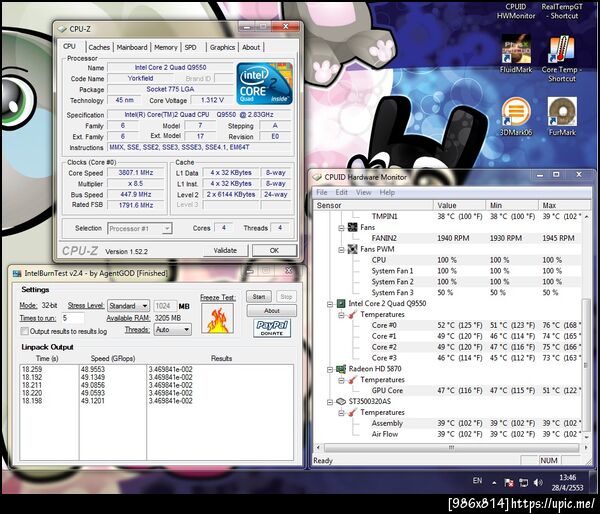The image size is (600, 514).
Task: Click the CPU-Z title bar icon
Action: click(x=62, y=29)
